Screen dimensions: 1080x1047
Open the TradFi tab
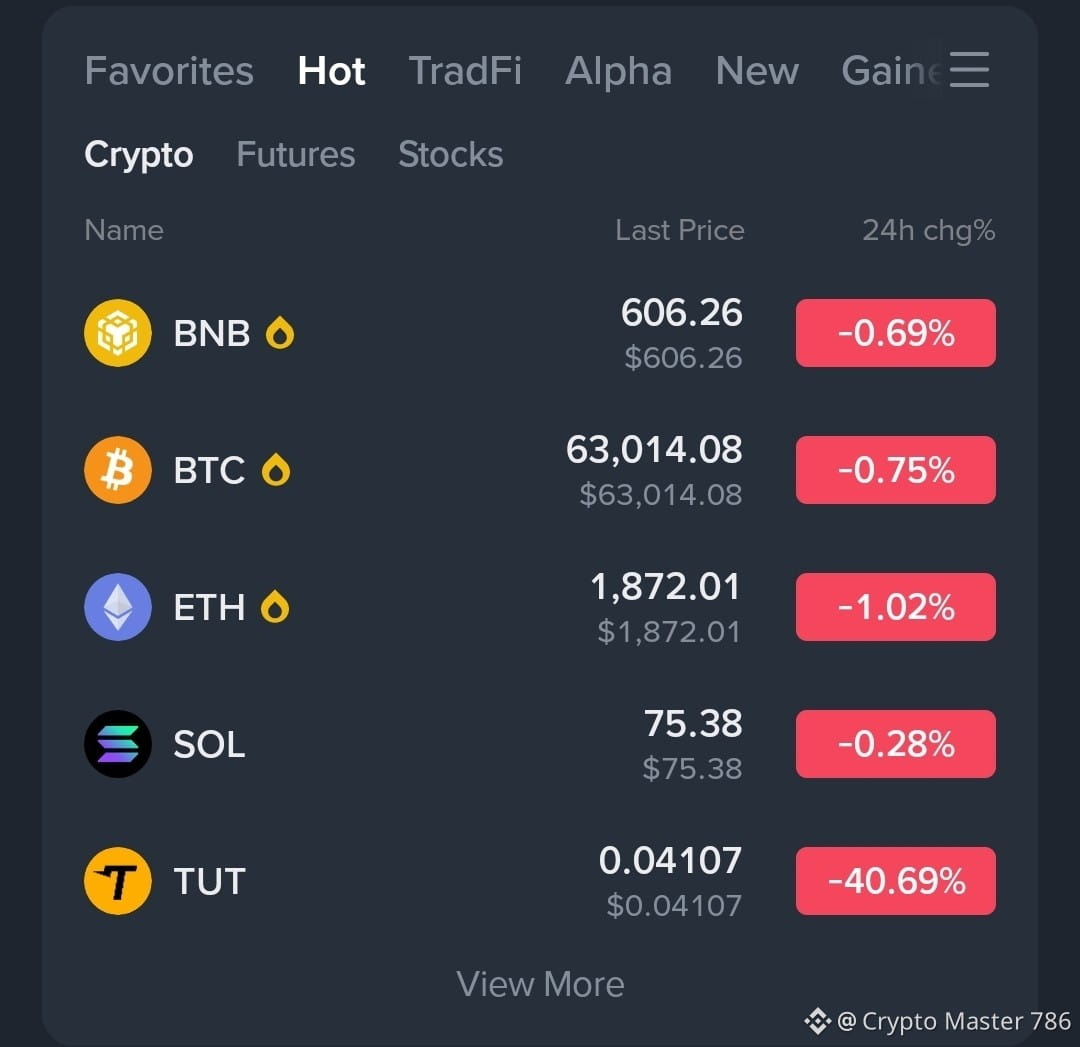(x=465, y=70)
